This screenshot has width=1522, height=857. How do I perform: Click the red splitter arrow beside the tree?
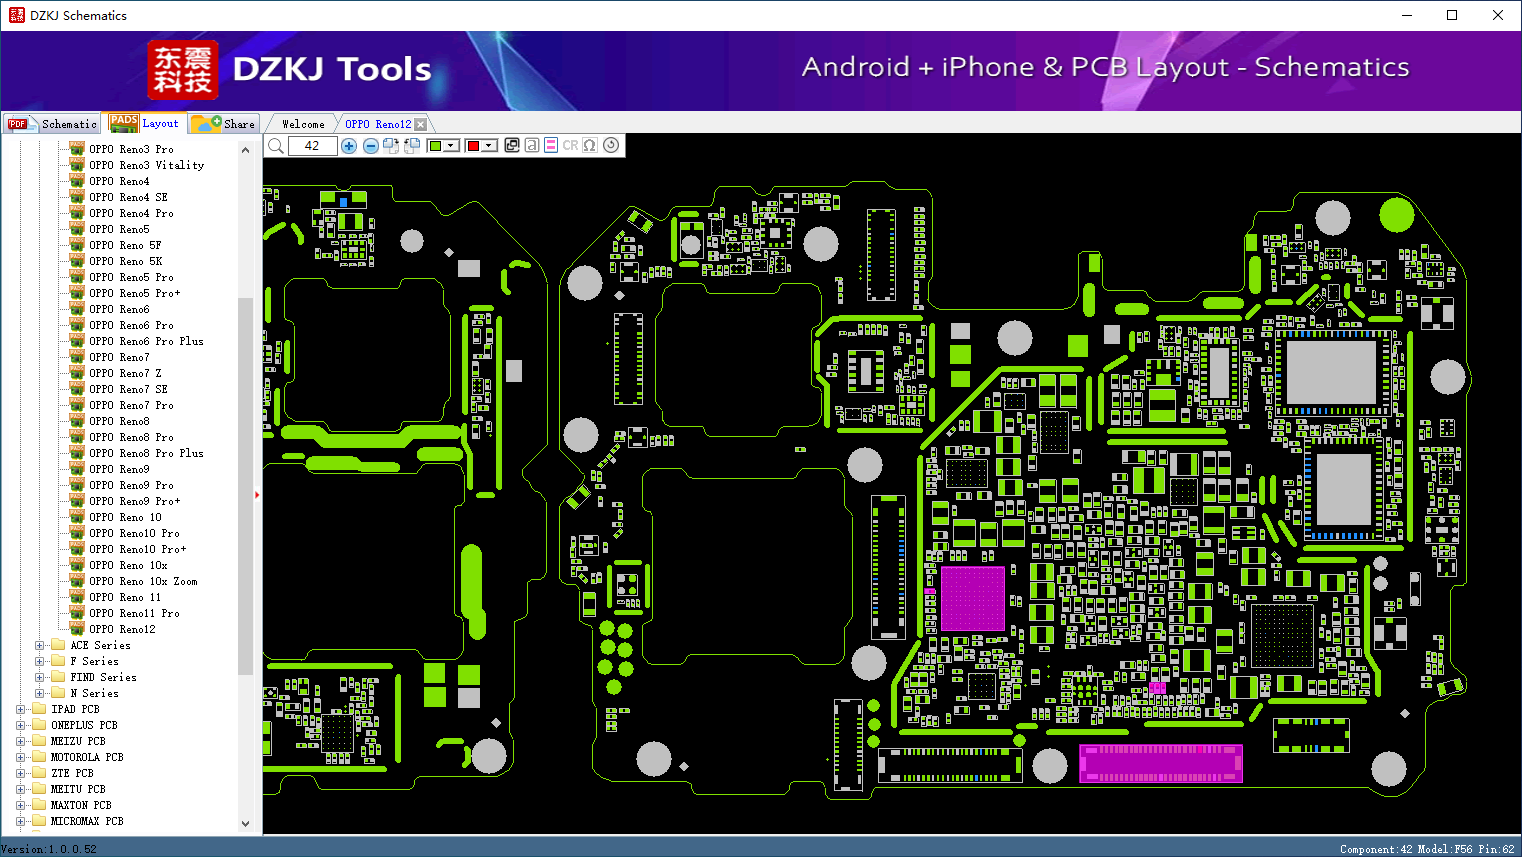(x=257, y=494)
